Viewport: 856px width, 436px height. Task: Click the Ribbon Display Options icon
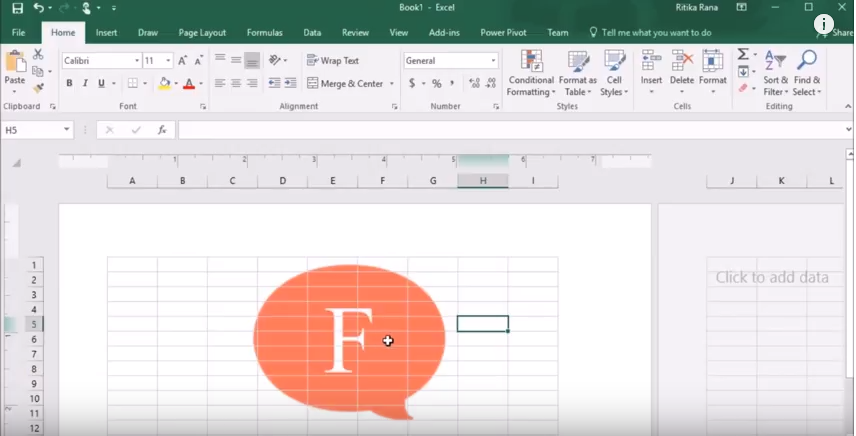pyautogui.click(x=741, y=8)
